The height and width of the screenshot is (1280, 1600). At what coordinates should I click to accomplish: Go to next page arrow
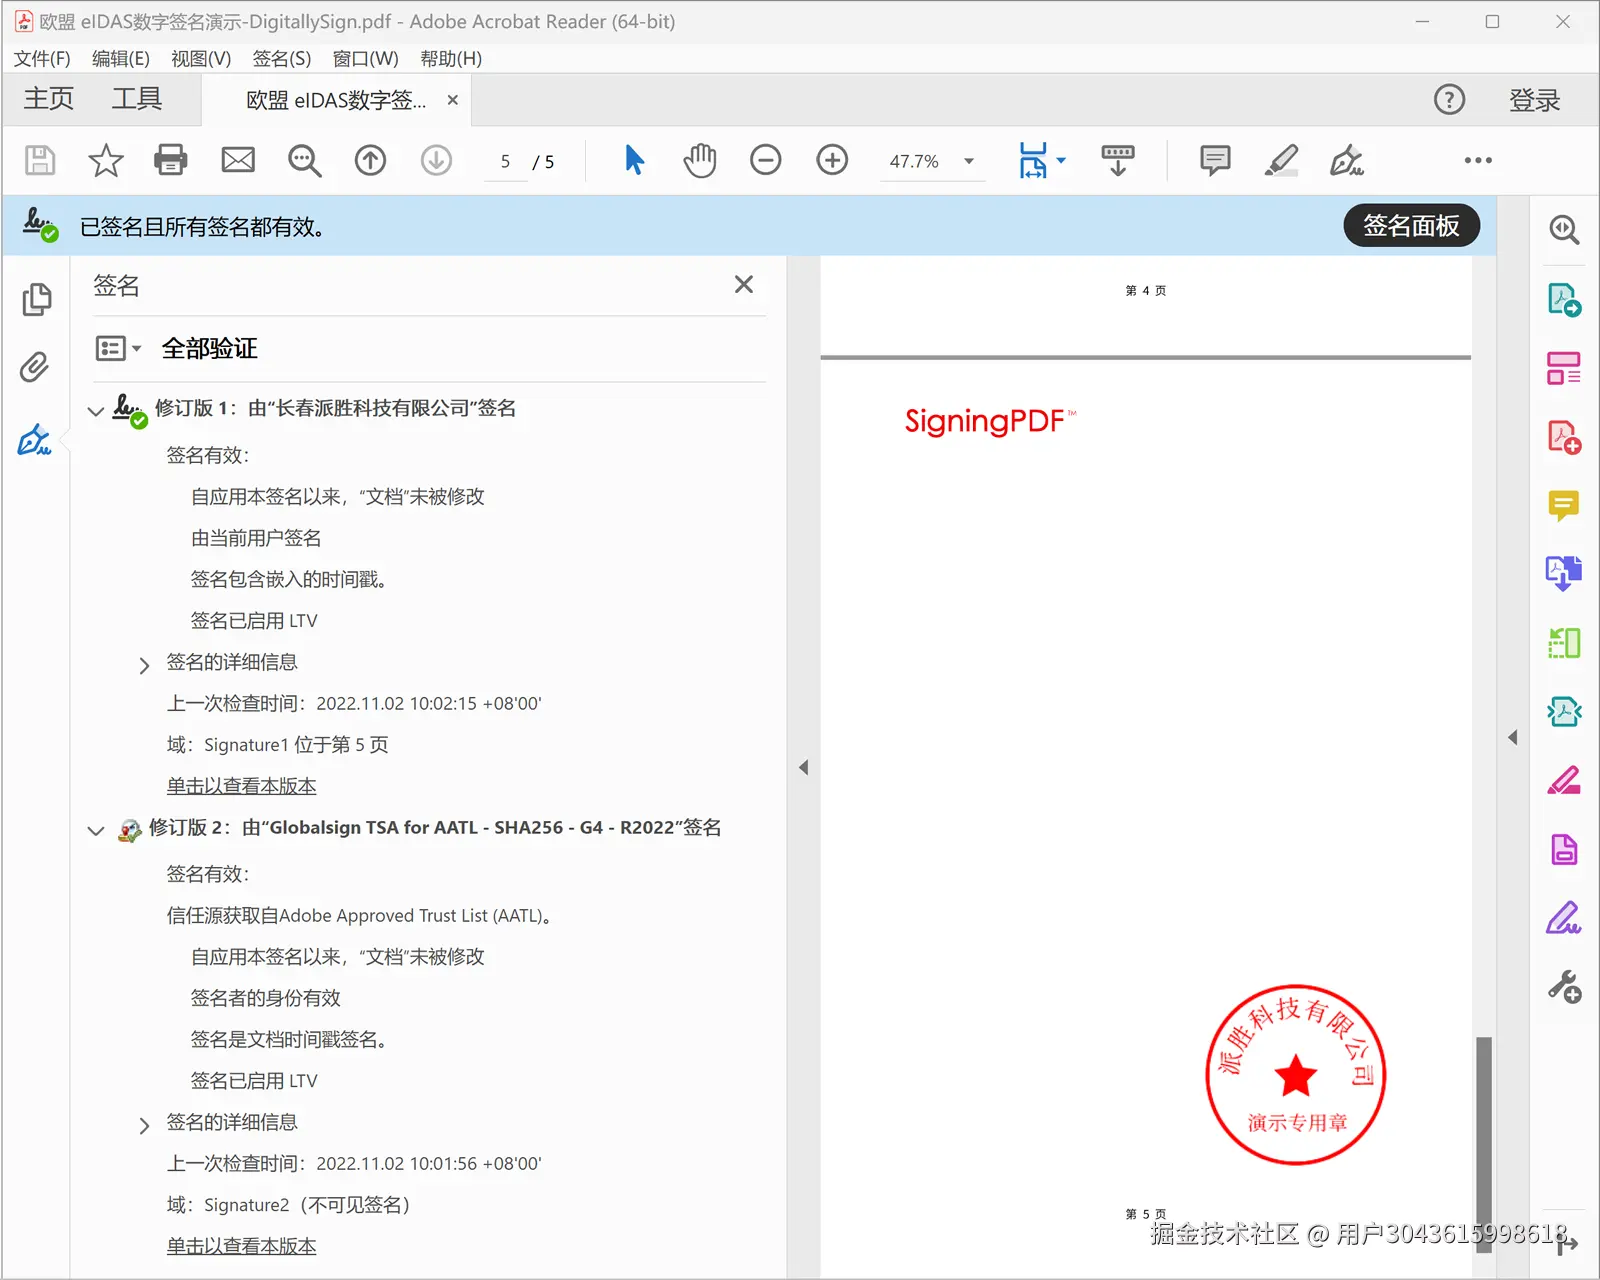tap(436, 160)
